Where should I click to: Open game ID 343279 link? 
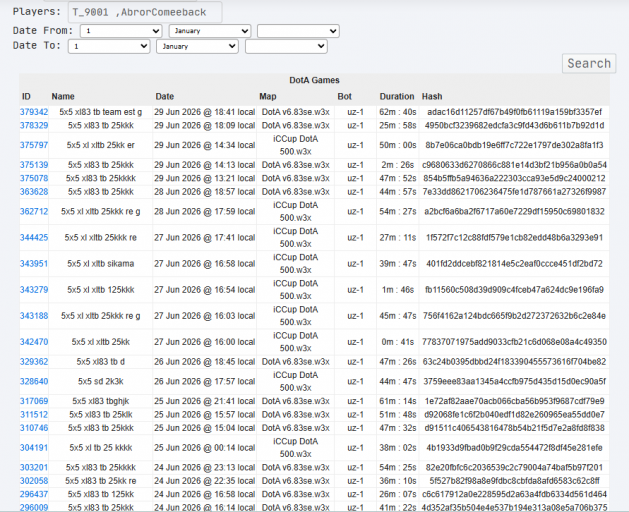[34, 289]
